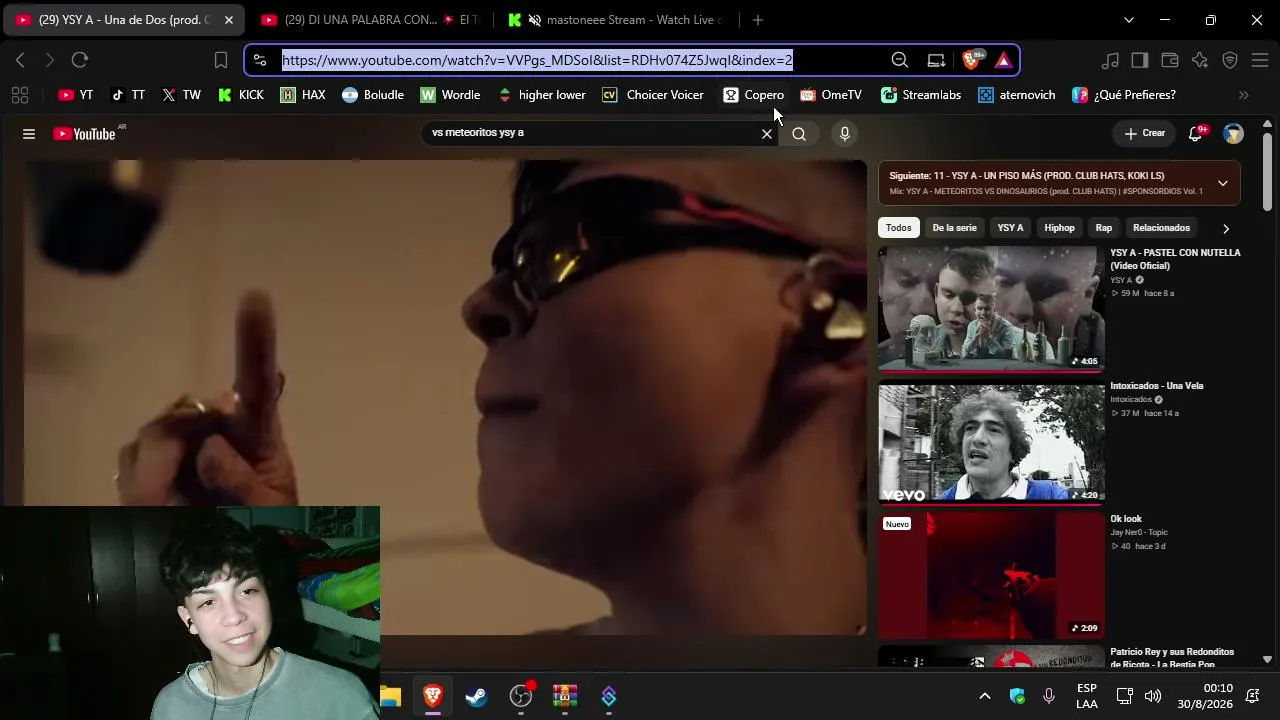Open the zoom magnifier in address bar
Viewport: 1280px width, 720px height.
click(x=900, y=60)
